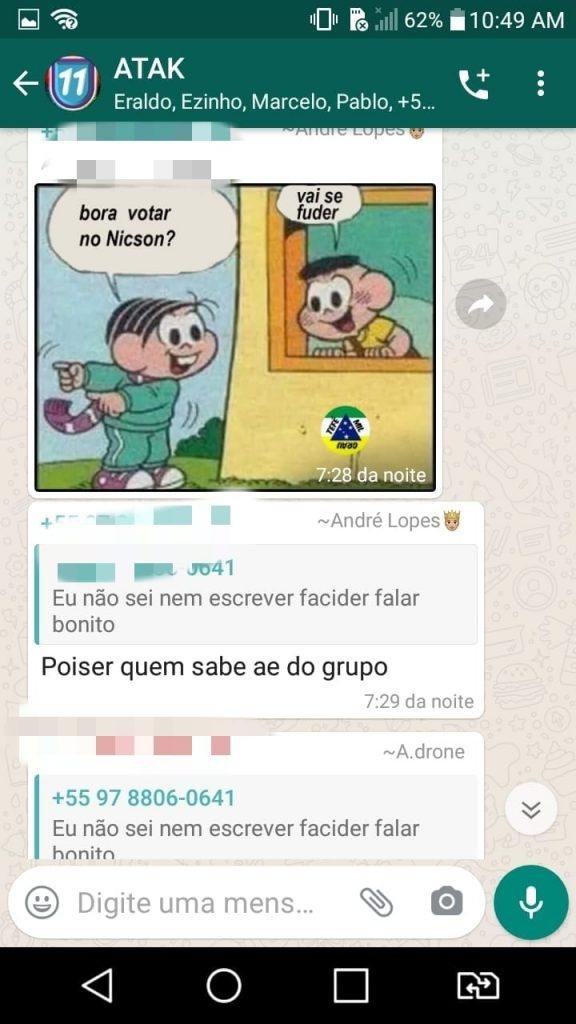Focus the 'Digite uma mens...' message field

point(196,904)
